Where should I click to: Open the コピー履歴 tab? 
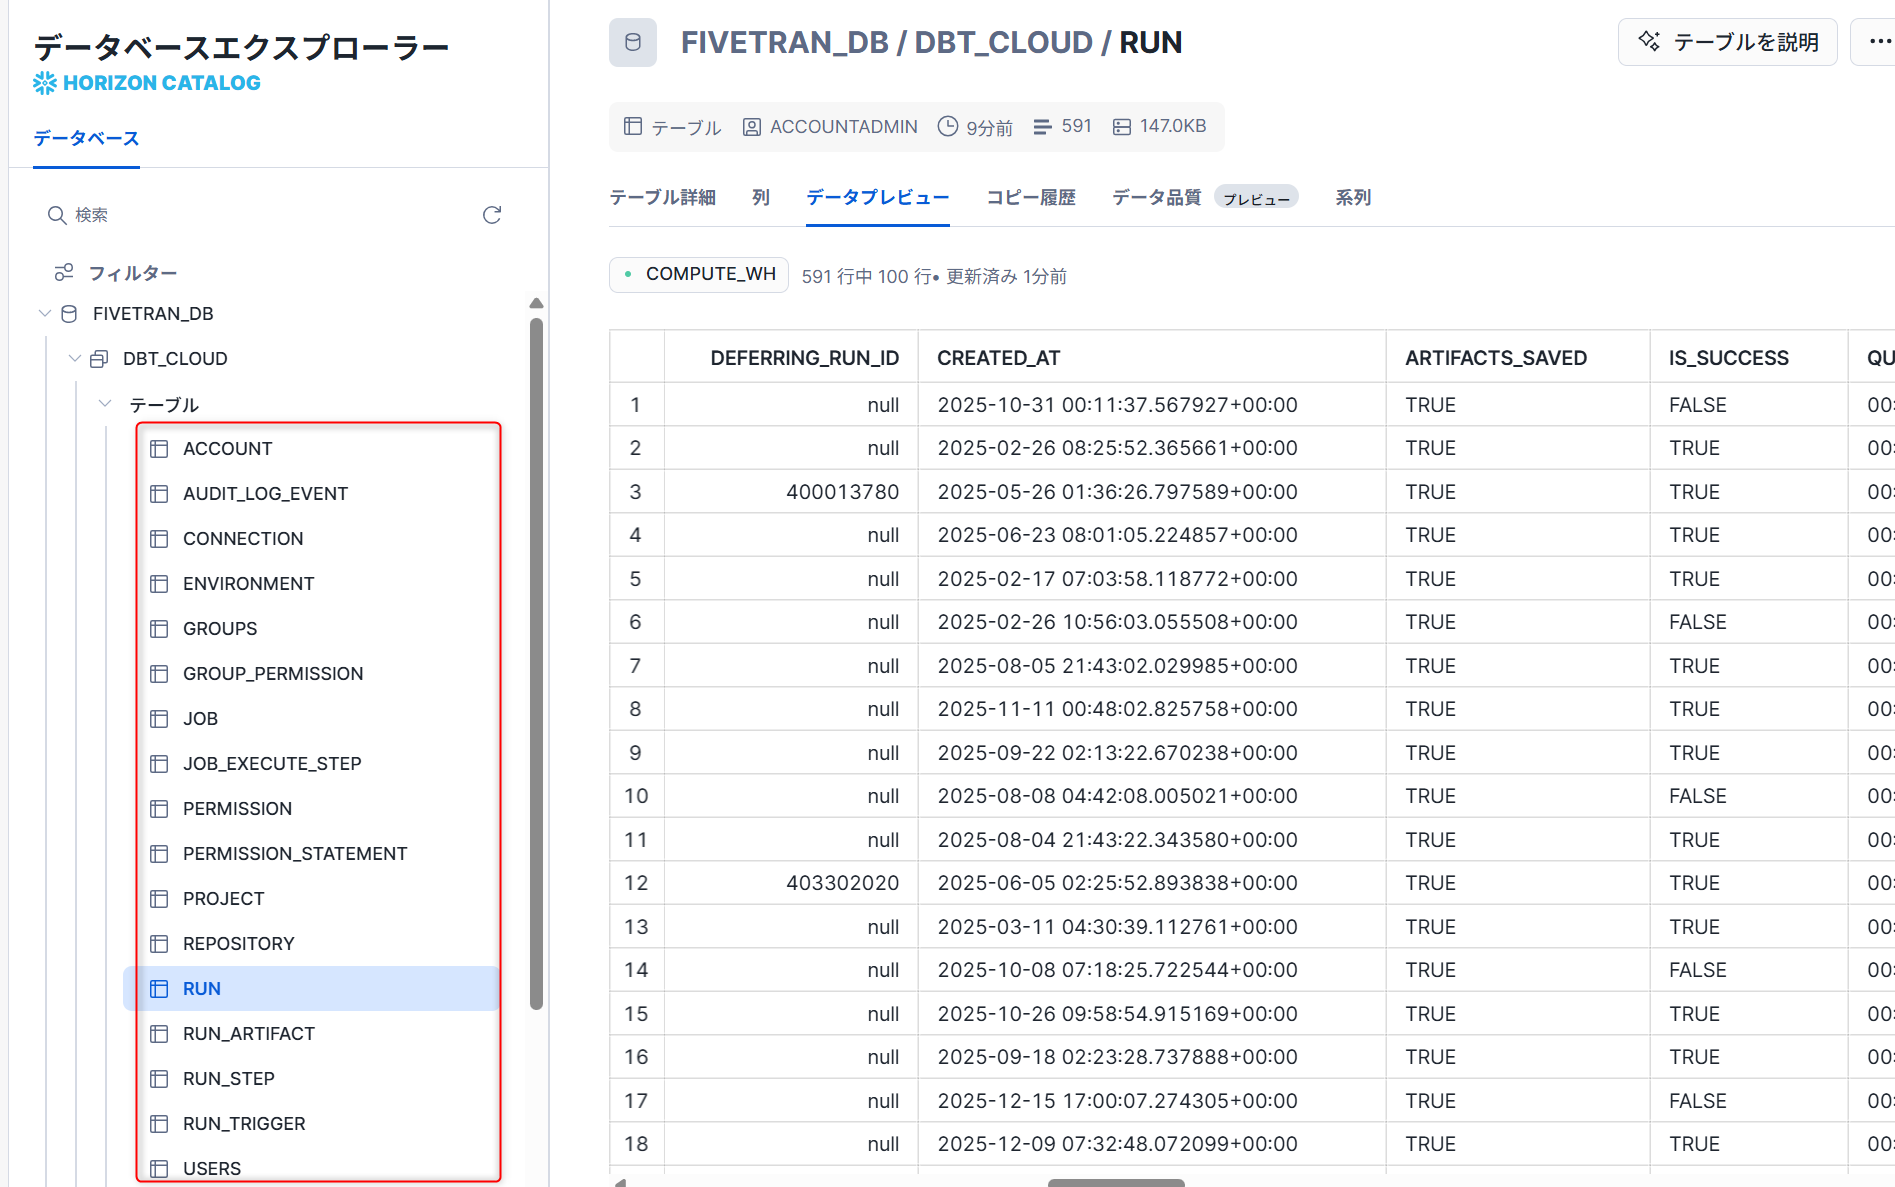[x=1030, y=198]
